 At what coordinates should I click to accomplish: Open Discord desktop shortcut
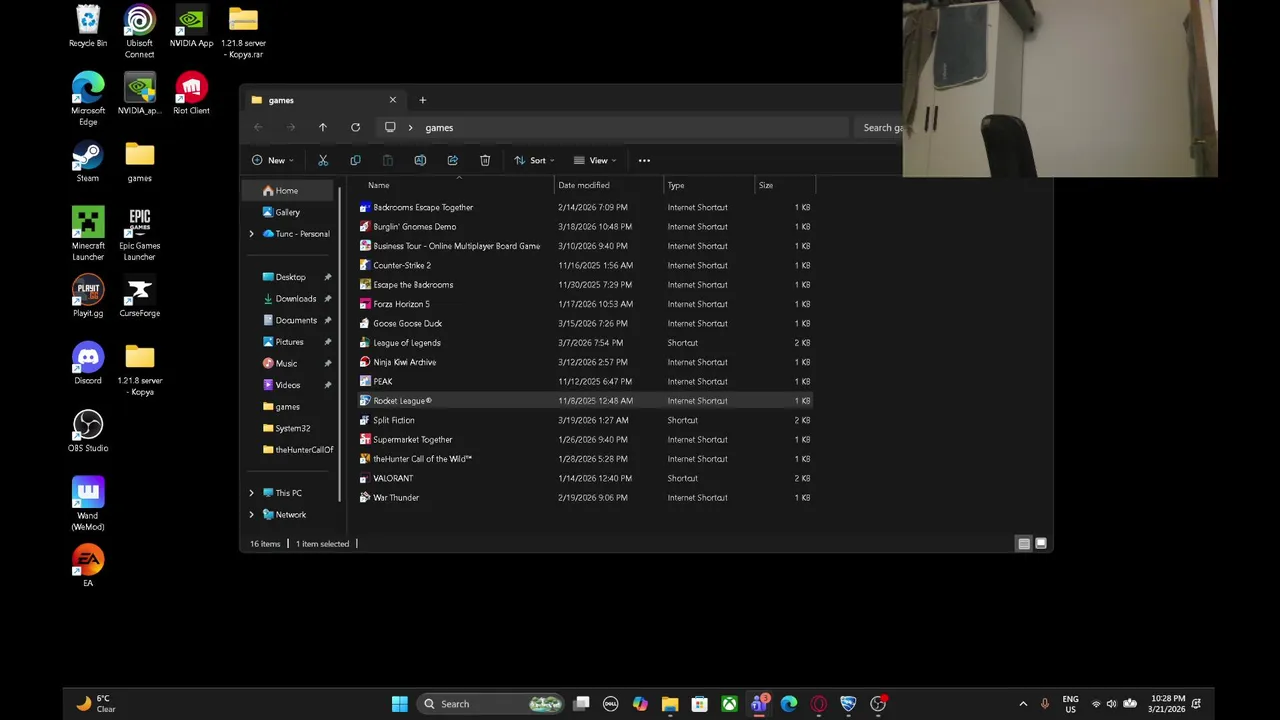click(x=88, y=364)
